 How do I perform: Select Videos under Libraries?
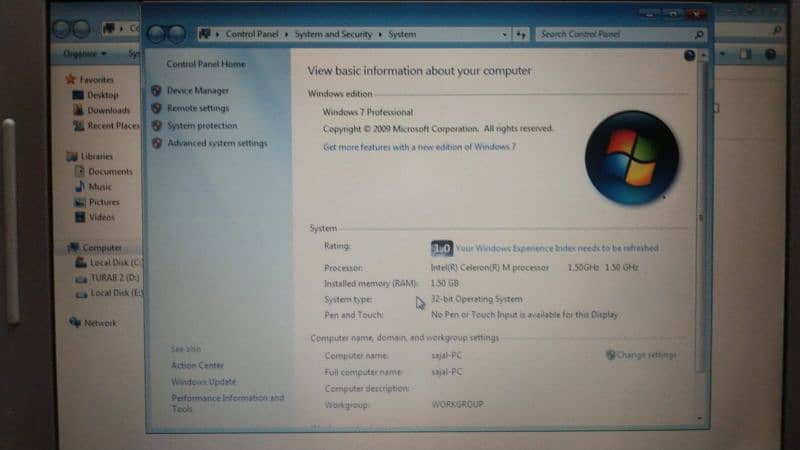(x=102, y=217)
